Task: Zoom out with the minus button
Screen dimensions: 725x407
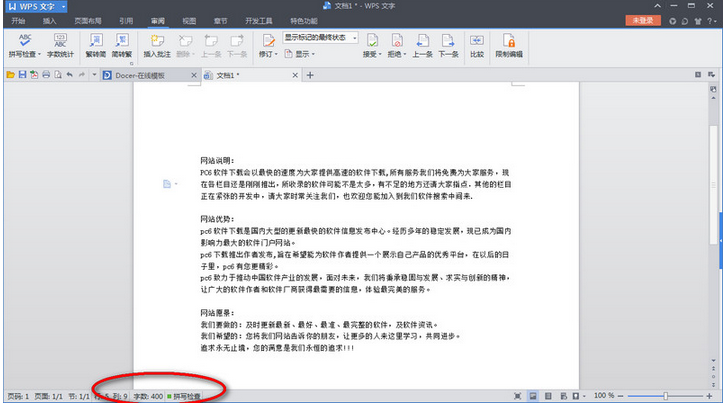Action: [x=621, y=396]
